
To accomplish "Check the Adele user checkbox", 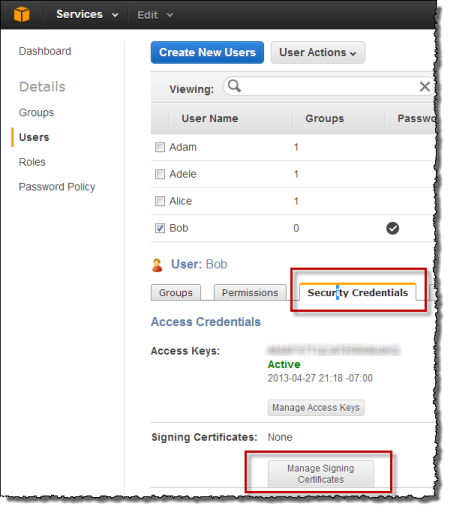I will coord(160,174).
